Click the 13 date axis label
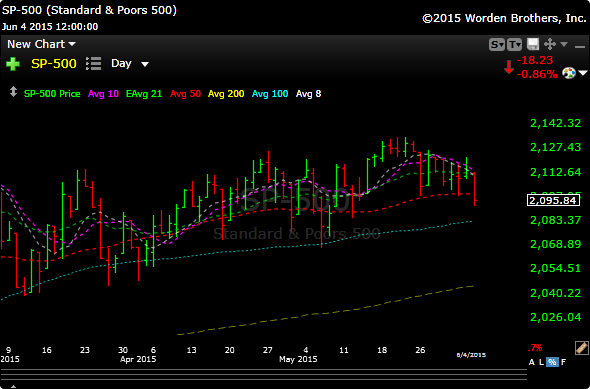The image size is (590, 389). [x=192, y=350]
